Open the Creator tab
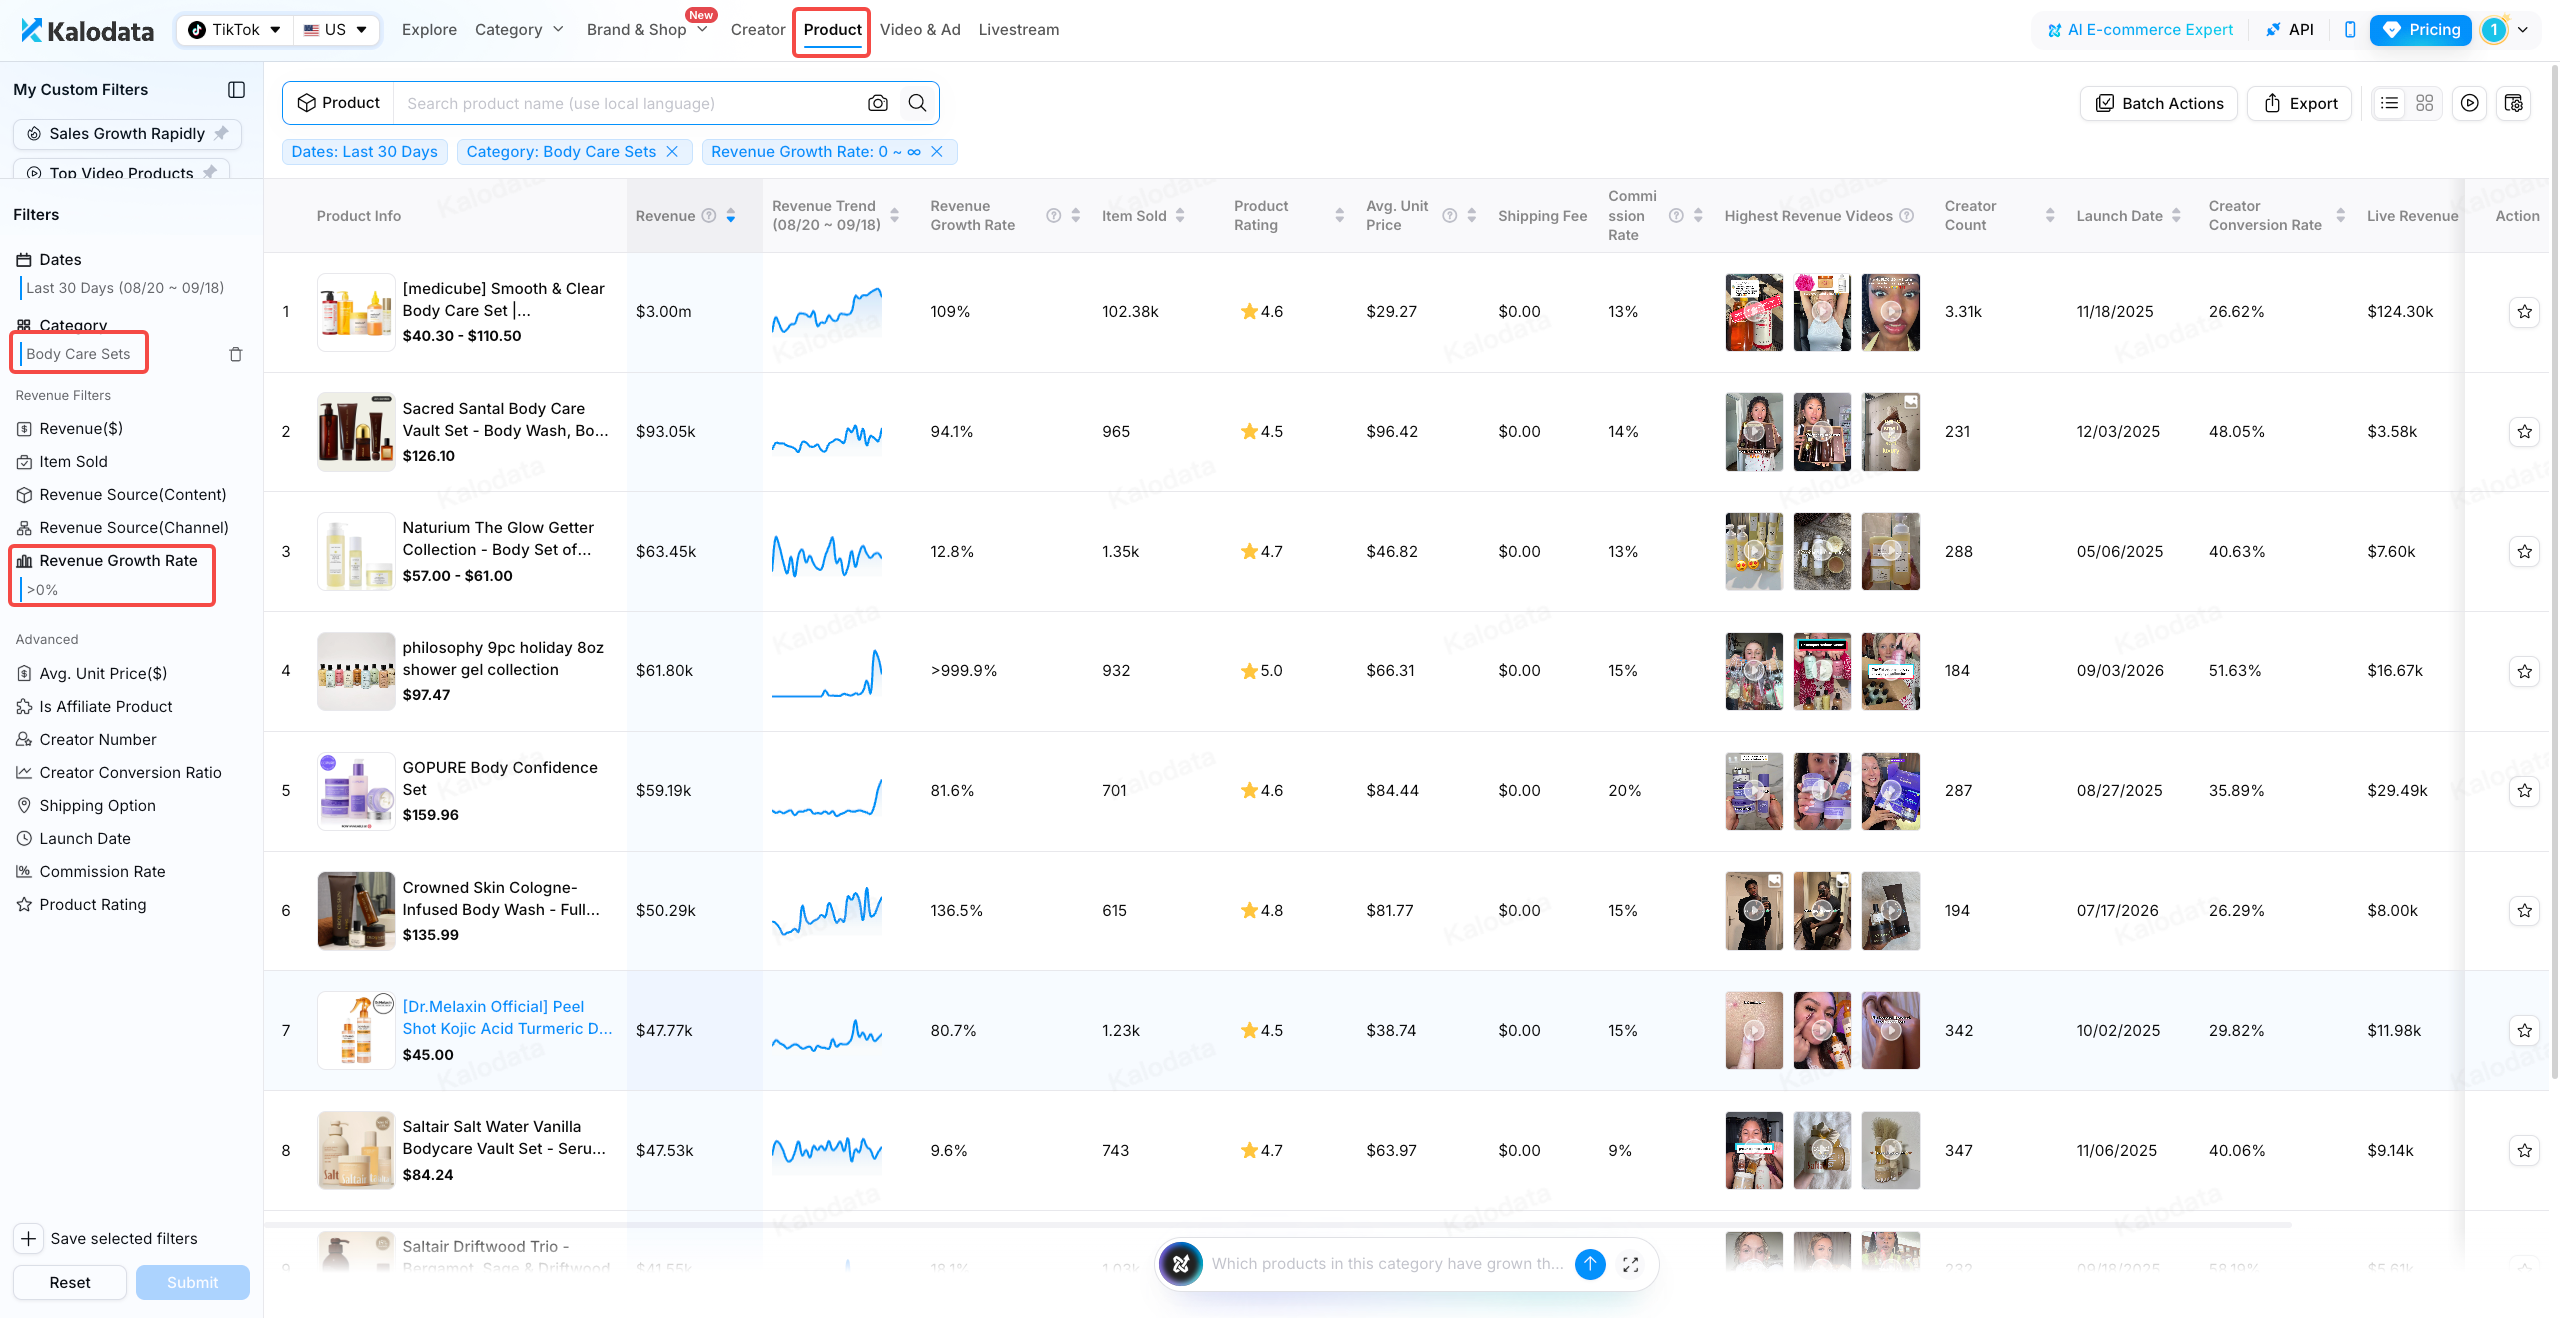The width and height of the screenshot is (2560, 1318). [x=758, y=30]
